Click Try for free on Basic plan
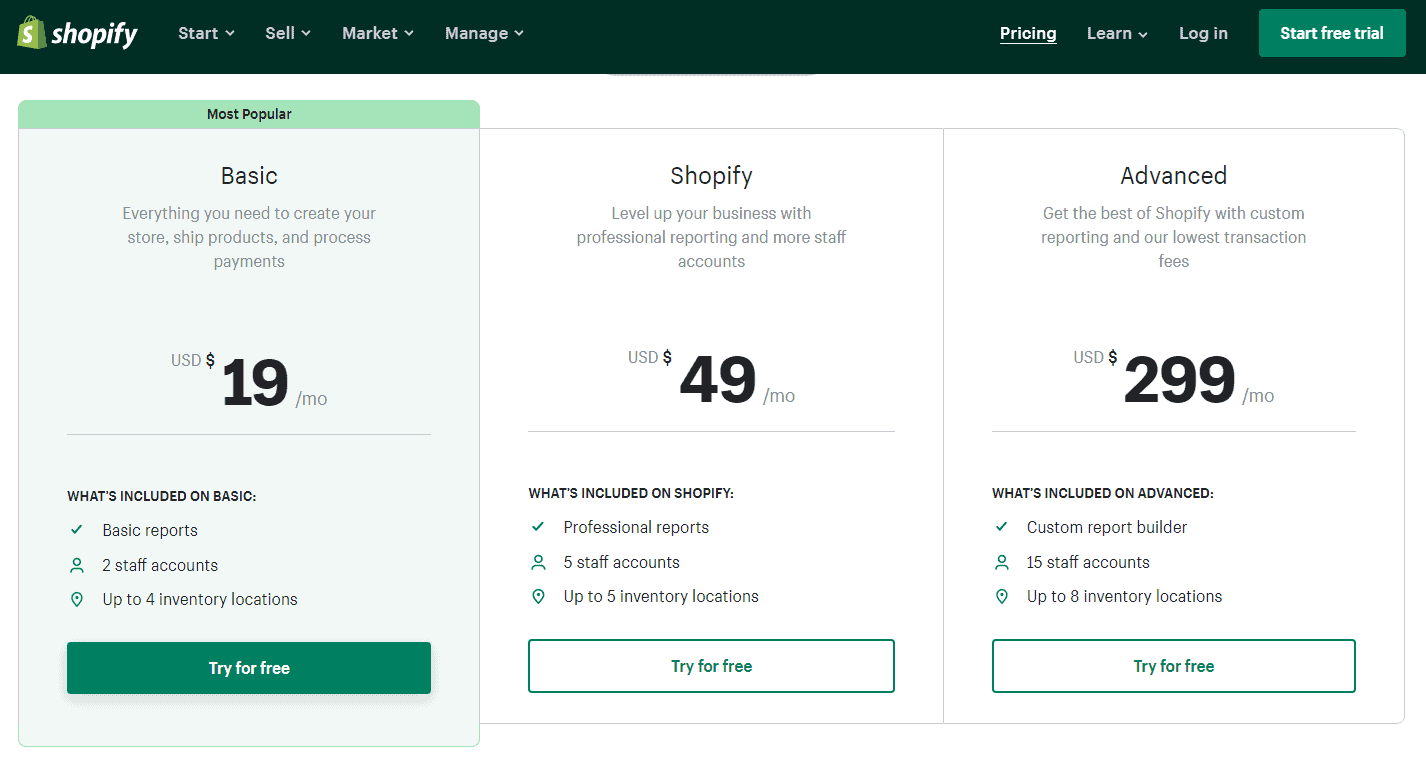Viewport: 1426px width, 759px height. click(249, 668)
